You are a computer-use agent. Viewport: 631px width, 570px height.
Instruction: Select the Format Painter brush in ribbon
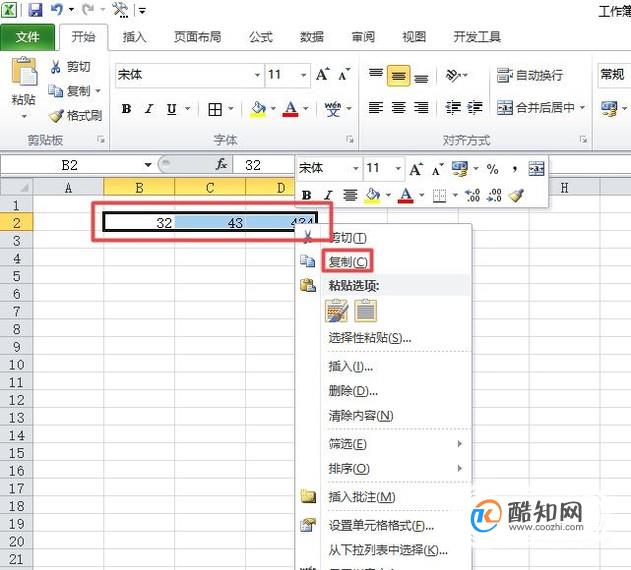click(x=56, y=116)
